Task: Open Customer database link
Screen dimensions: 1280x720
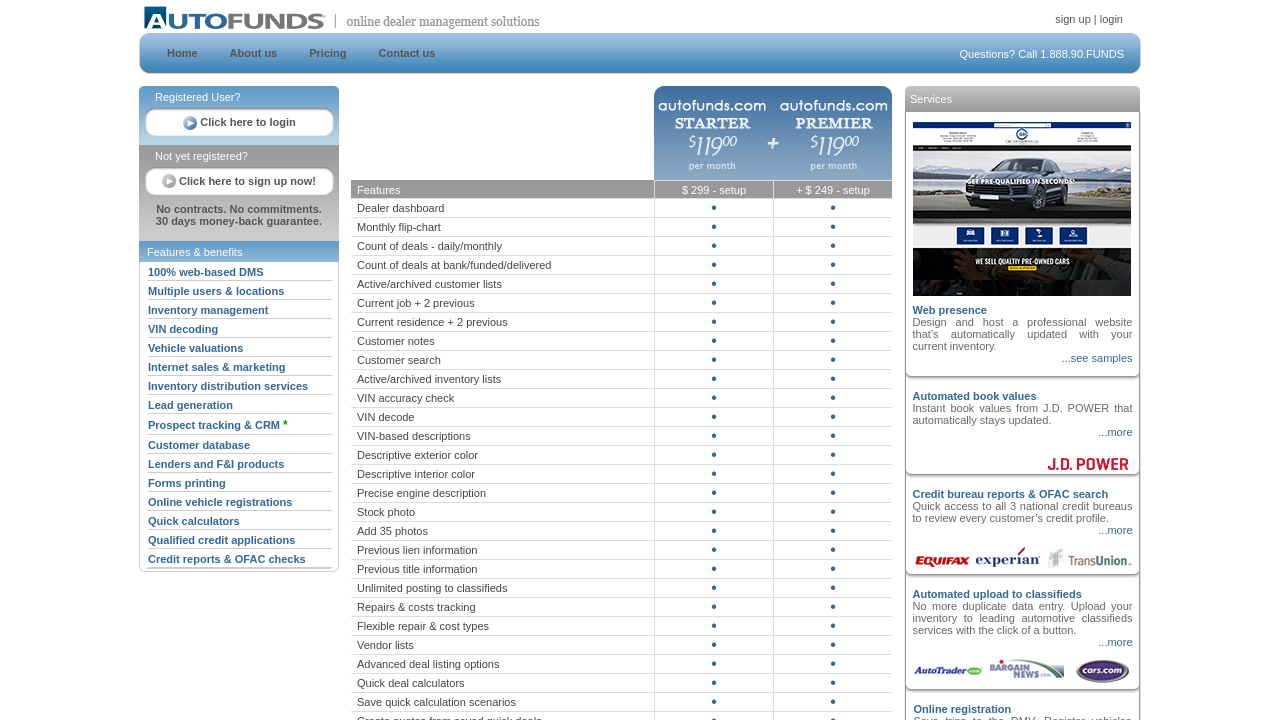Action: 199,445
